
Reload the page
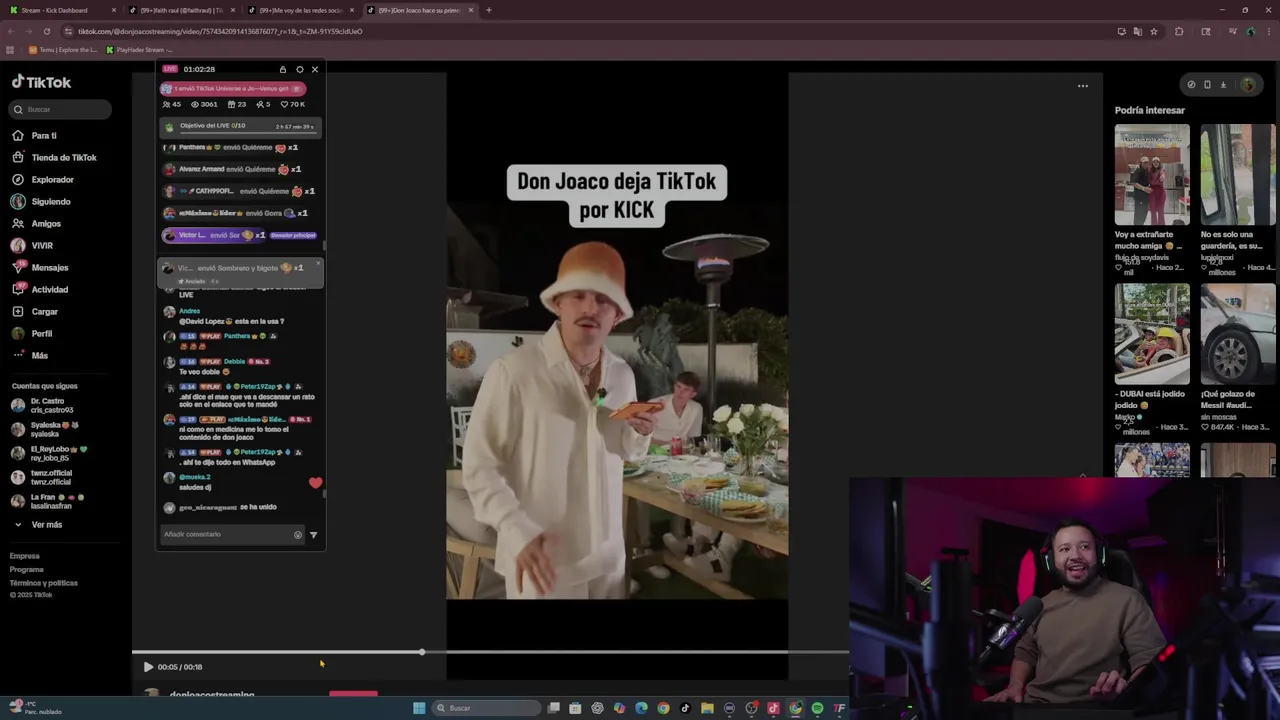point(47,31)
